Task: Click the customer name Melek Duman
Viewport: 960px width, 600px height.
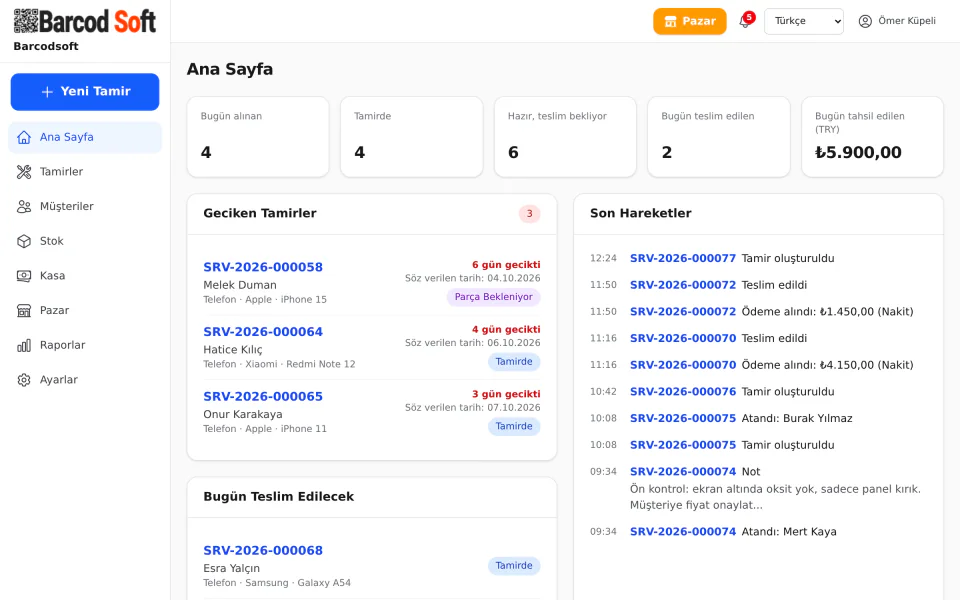Action: pos(240,285)
